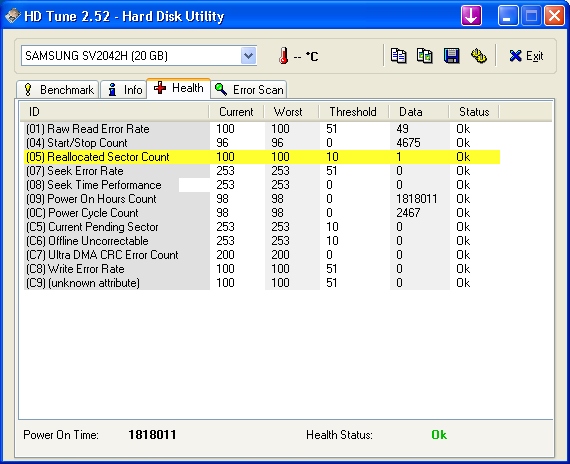
Task: Click data value 49 in Raw Read Error row
Action: (x=402, y=129)
